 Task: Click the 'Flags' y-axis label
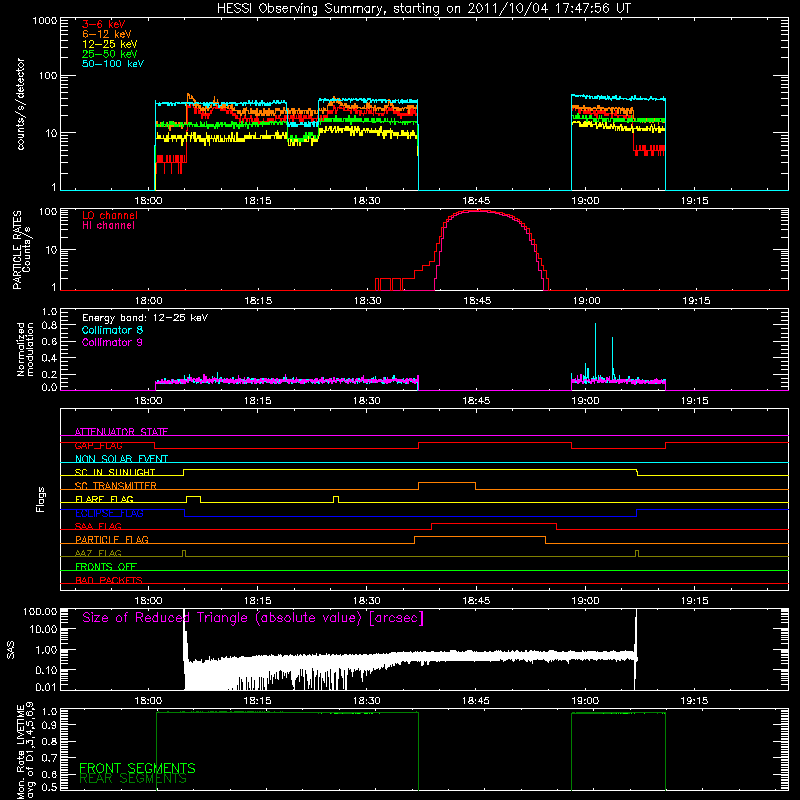click(41, 499)
